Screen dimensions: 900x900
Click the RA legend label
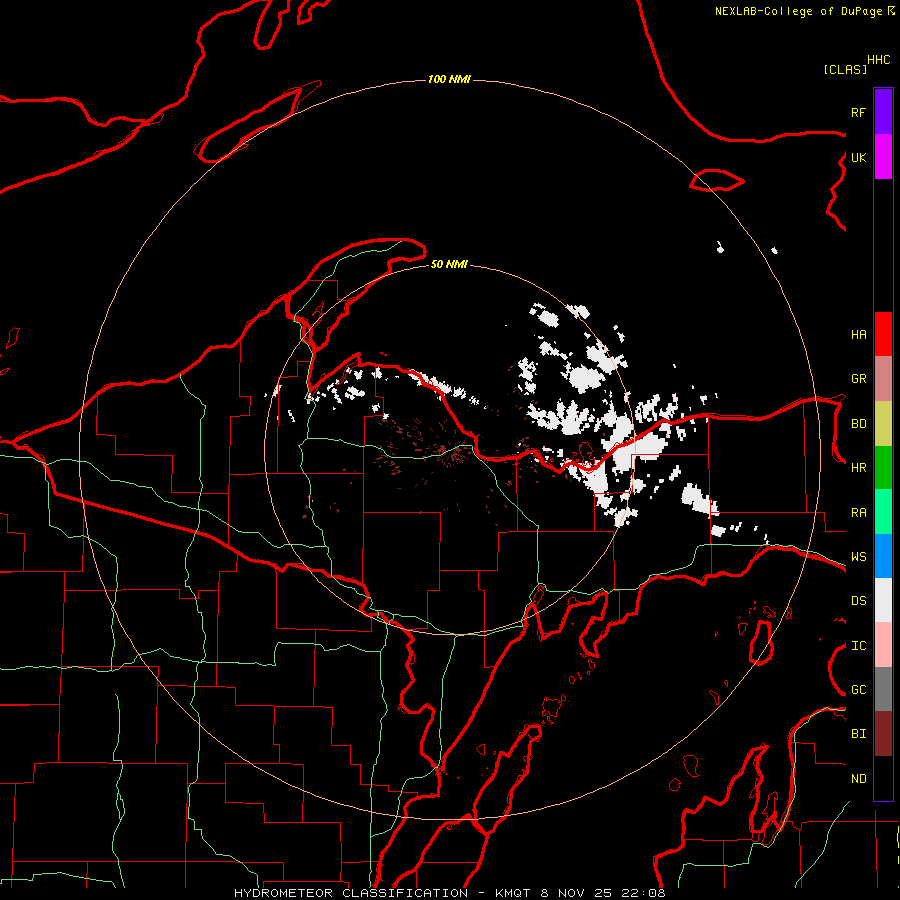858,513
